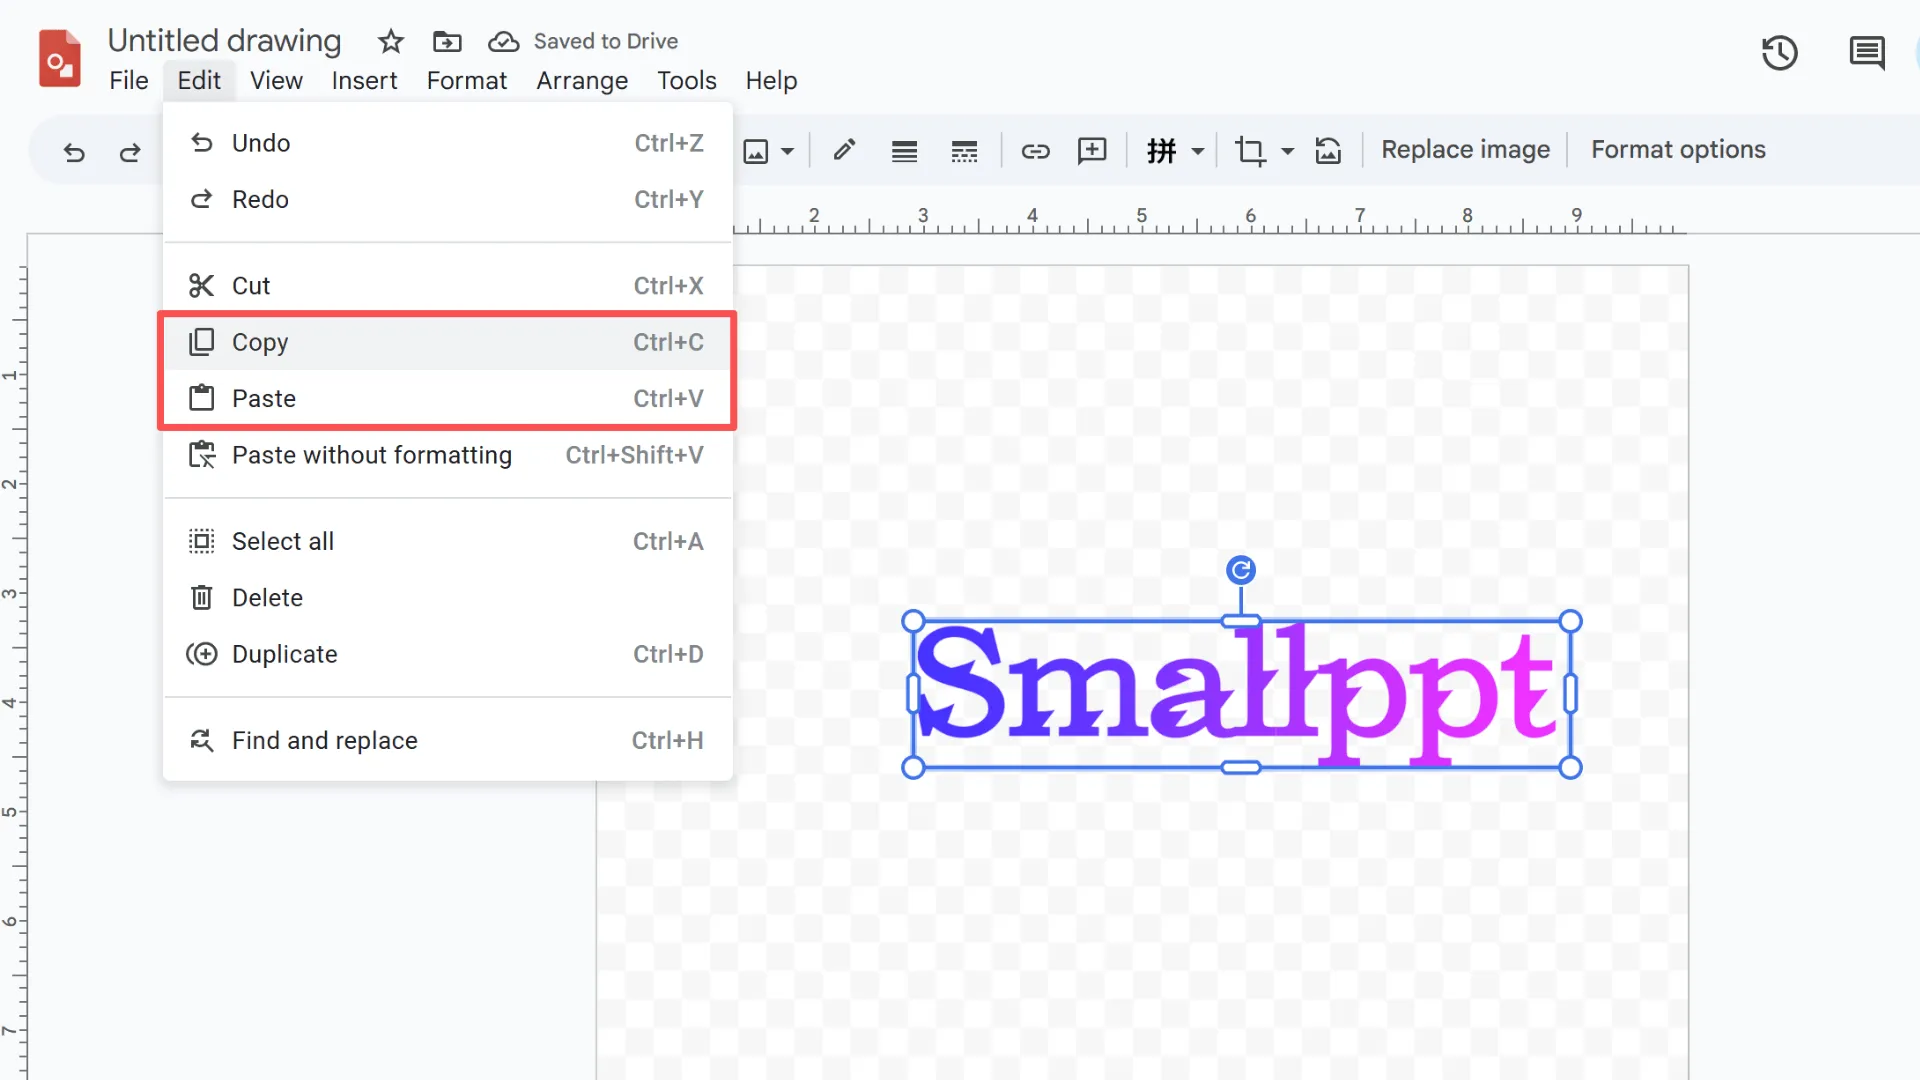Viewport: 1920px width, 1080px height.
Task: Click the add comment toolbar icon
Action: pos(1092,151)
